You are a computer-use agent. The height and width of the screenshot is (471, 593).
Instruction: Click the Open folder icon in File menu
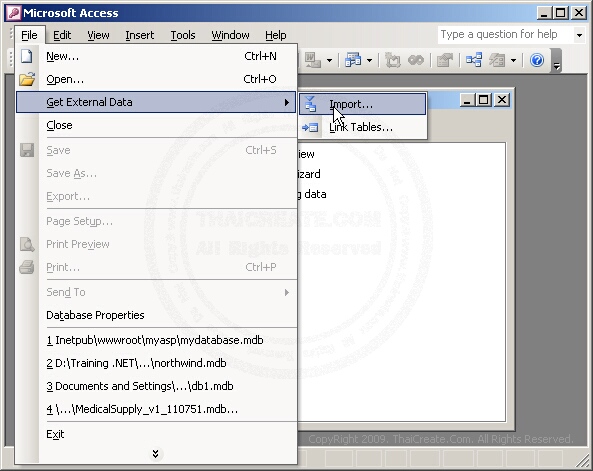[x=27, y=79]
